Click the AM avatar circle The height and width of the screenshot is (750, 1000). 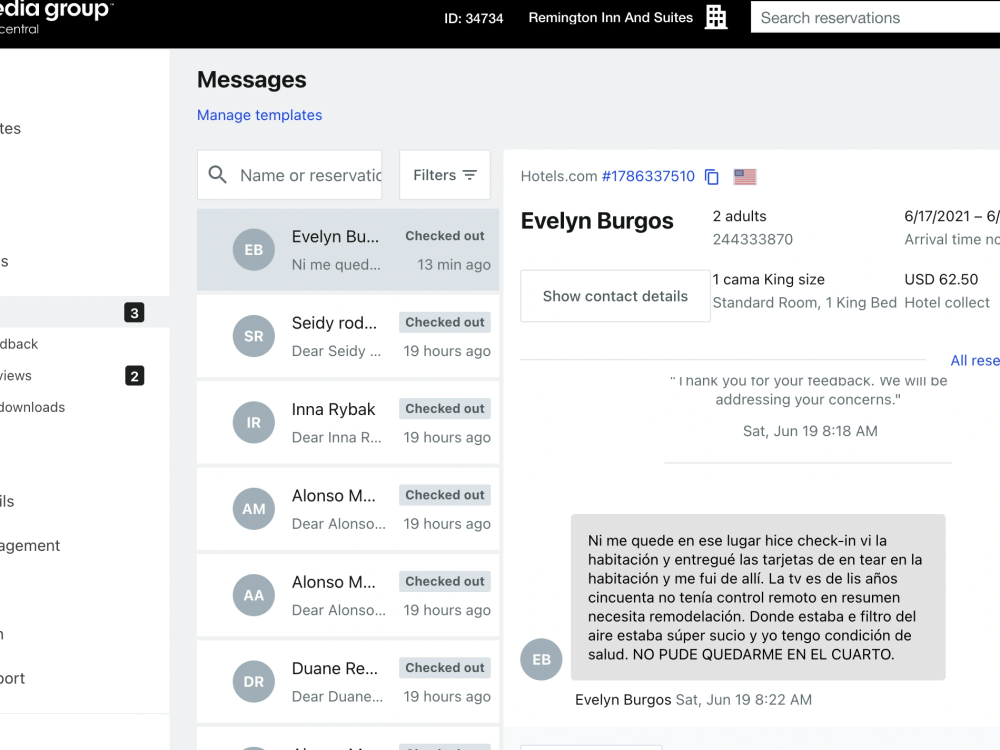tap(254, 509)
